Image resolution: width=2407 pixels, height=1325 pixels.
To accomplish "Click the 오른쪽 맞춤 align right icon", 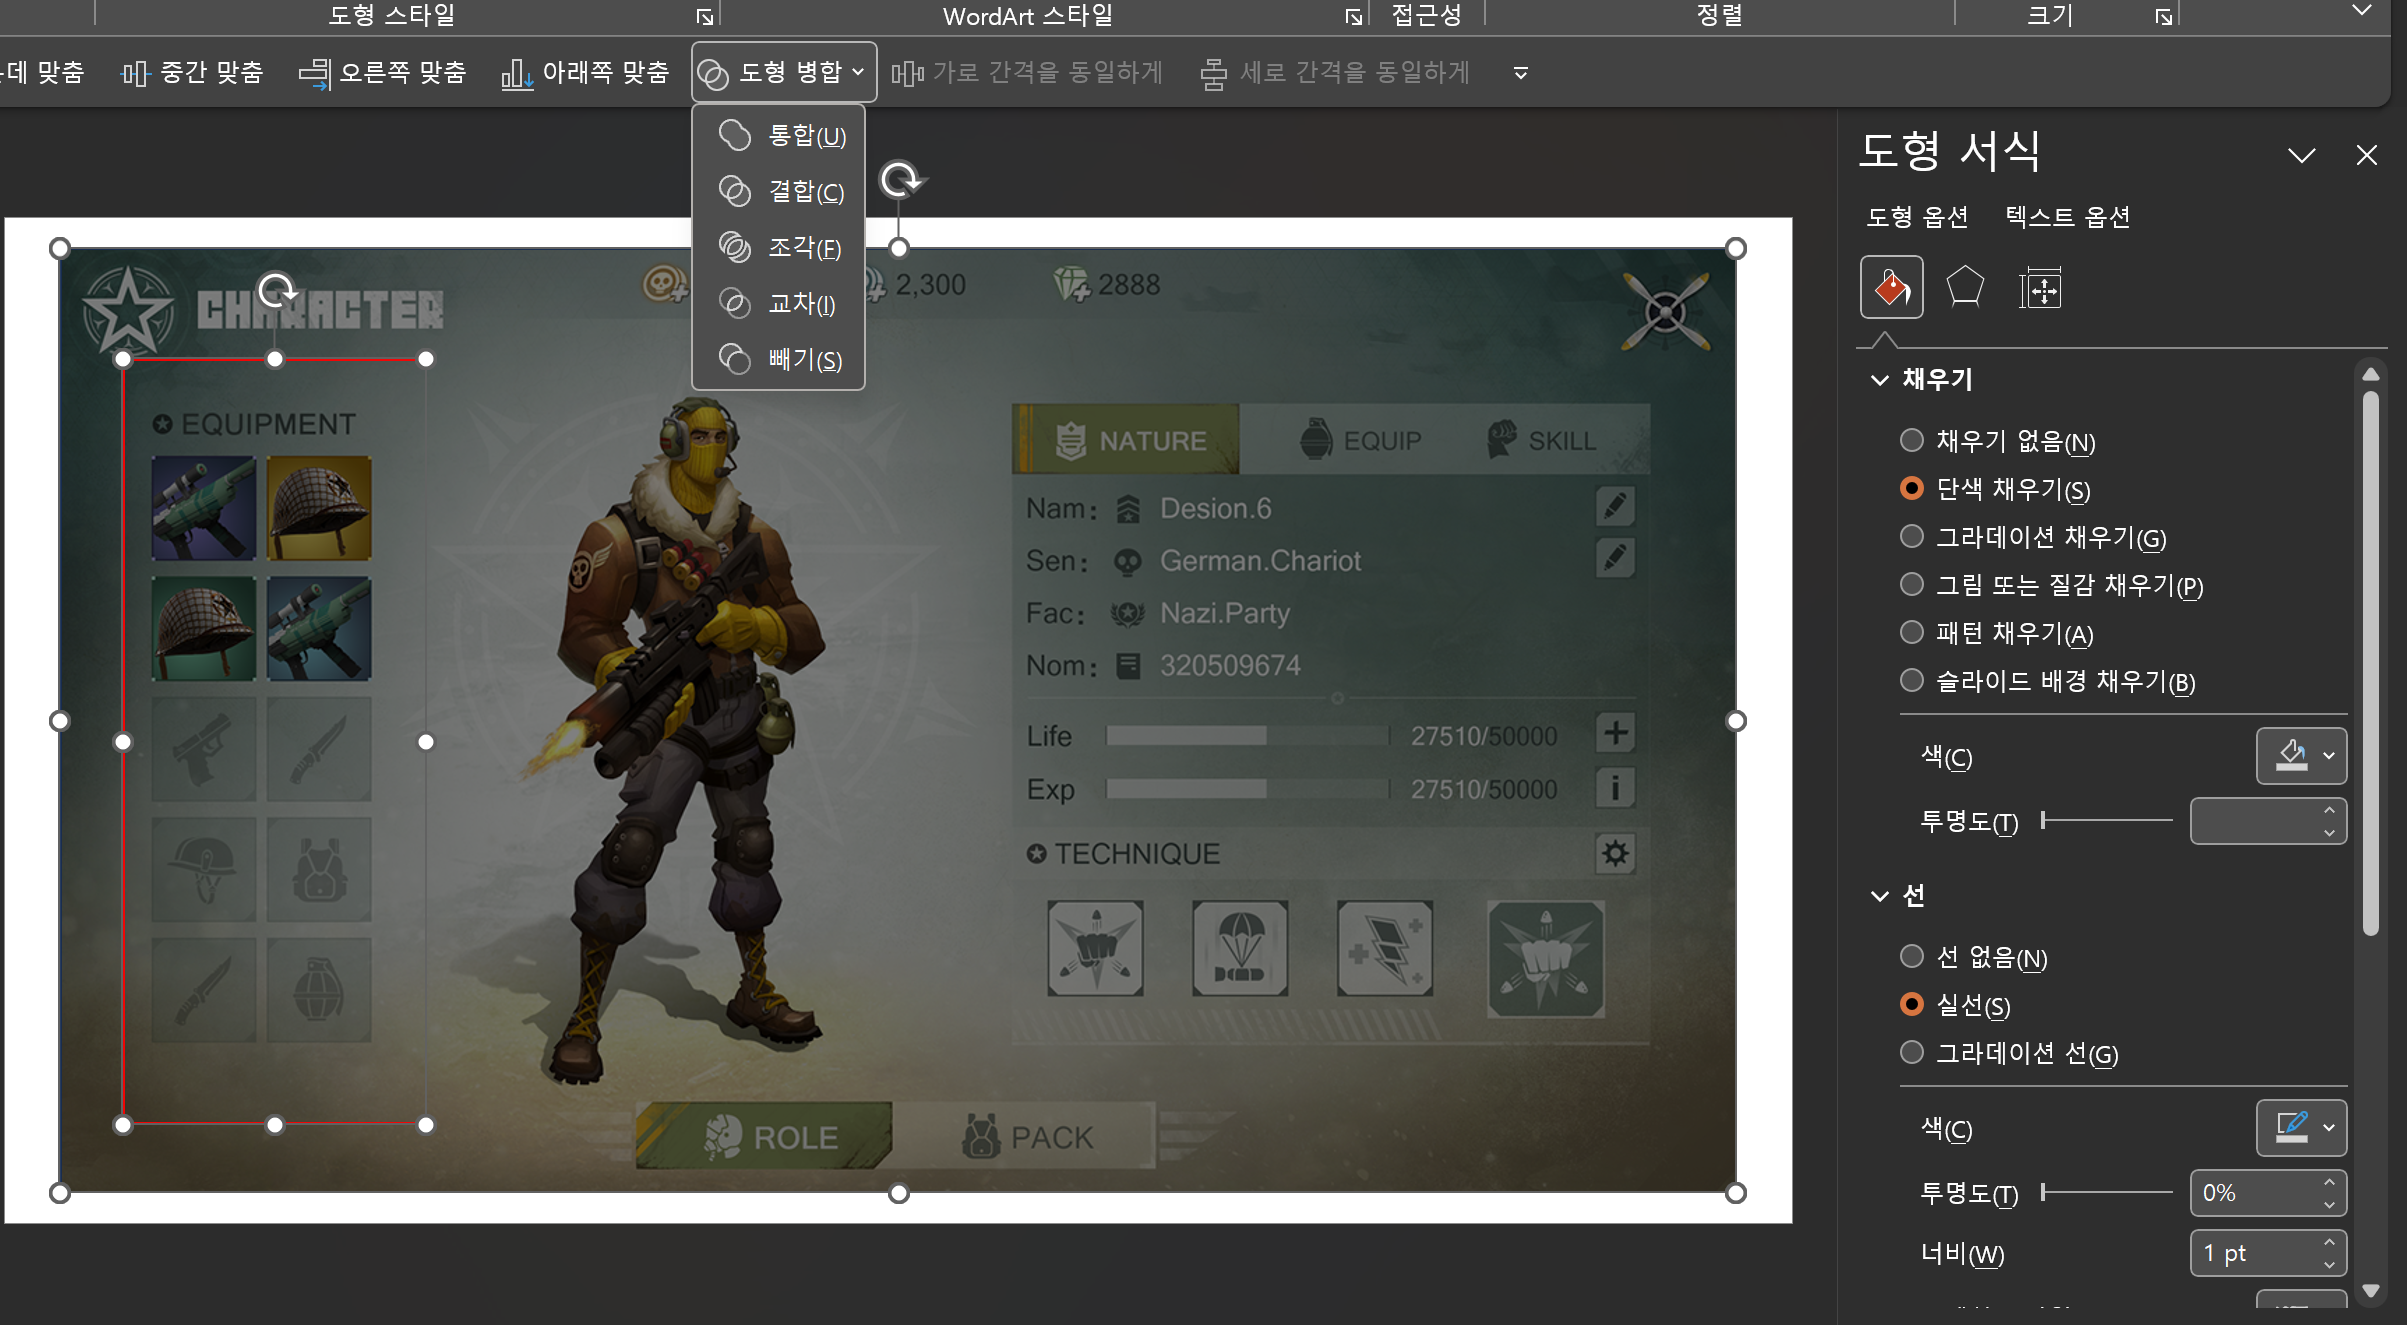I will click(314, 73).
